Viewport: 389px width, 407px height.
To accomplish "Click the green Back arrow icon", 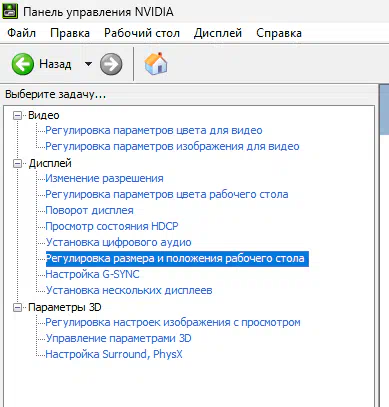I will 23,64.
